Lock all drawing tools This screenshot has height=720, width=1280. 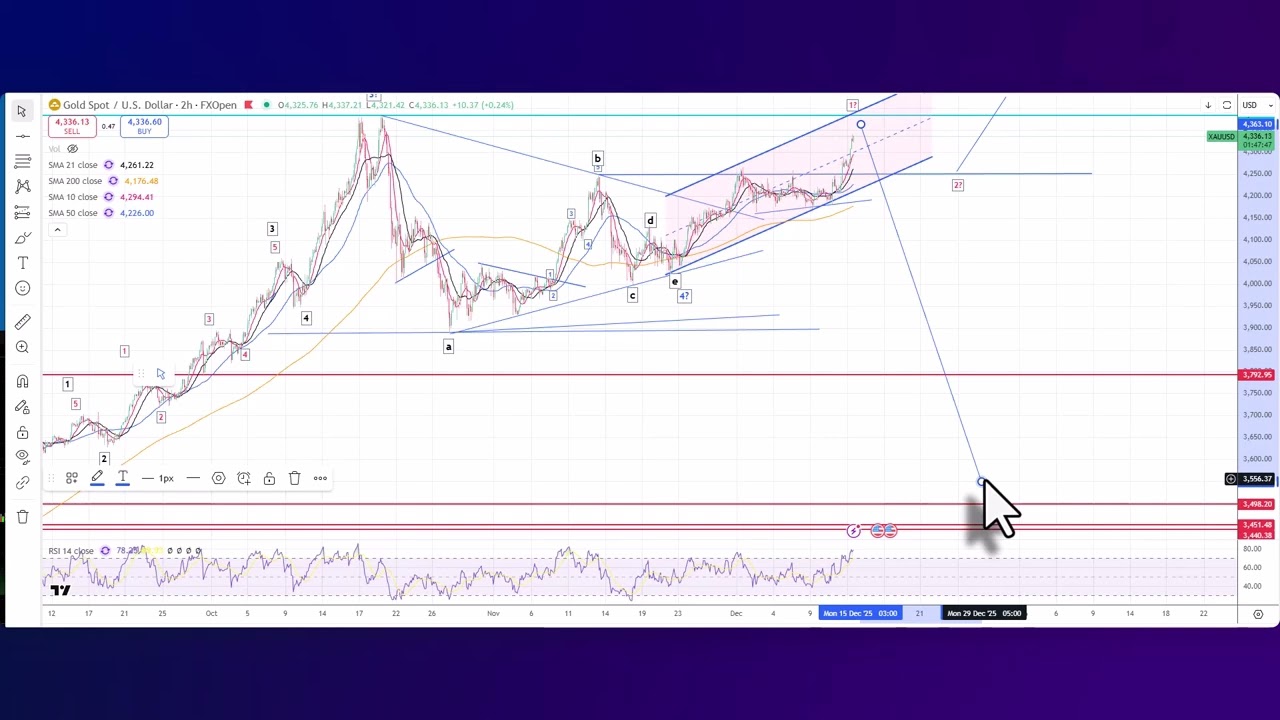22,432
